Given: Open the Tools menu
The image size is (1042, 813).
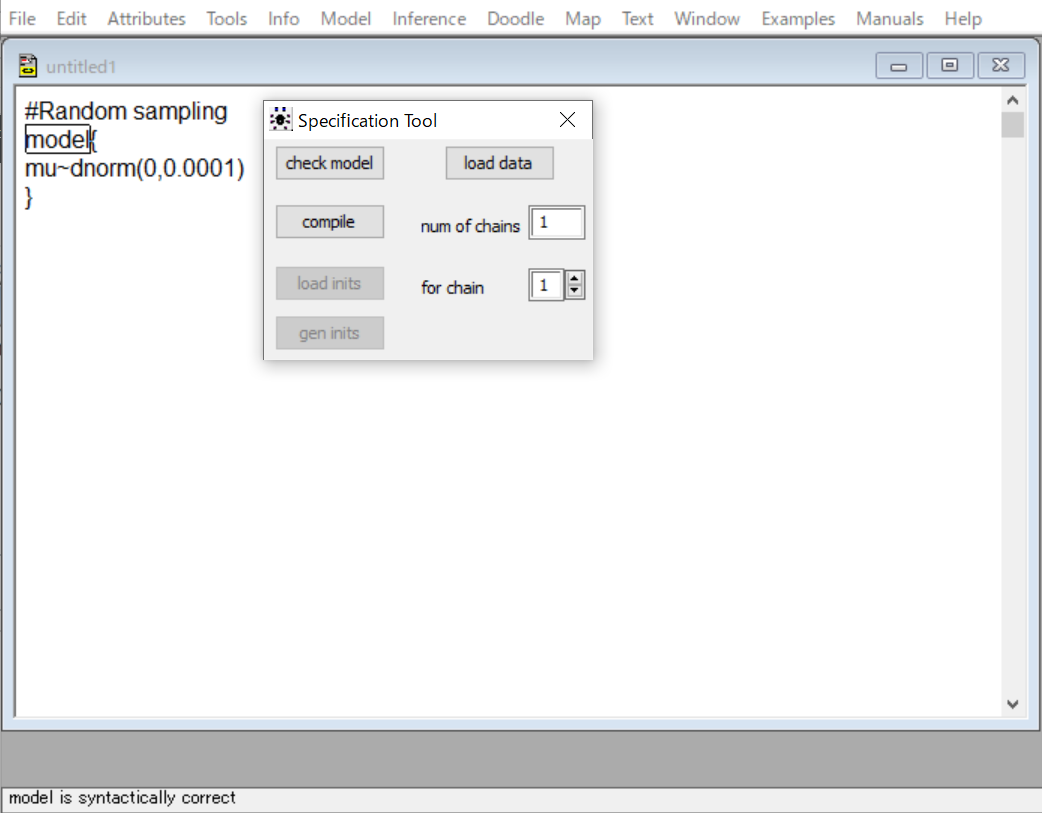Looking at the screenshot, I should (x=227, y=19).
